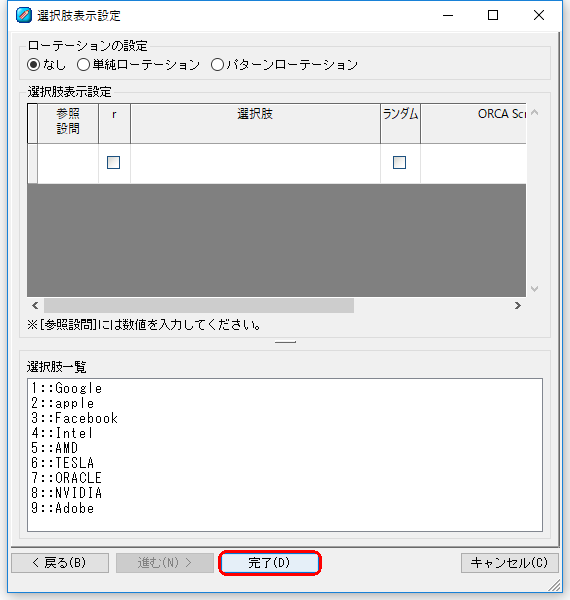The width and height of the screenshot is (570, 600).
Task: Click the horizontal scrollbar thumb
Action: [199, 305]
